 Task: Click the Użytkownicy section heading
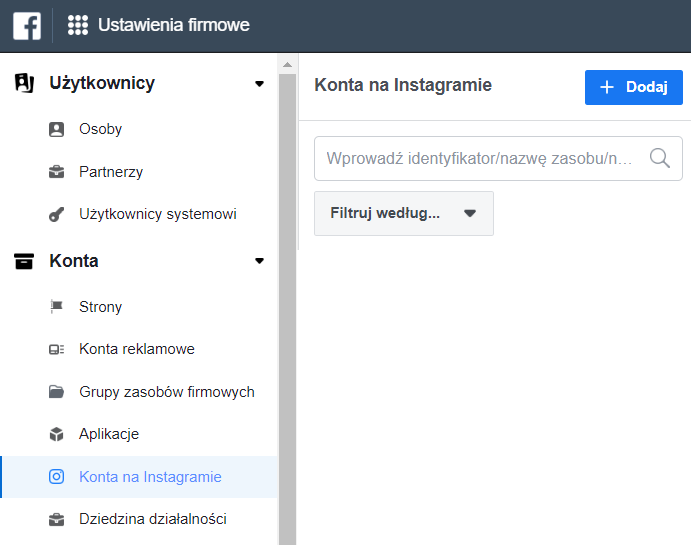pos(102,83)
